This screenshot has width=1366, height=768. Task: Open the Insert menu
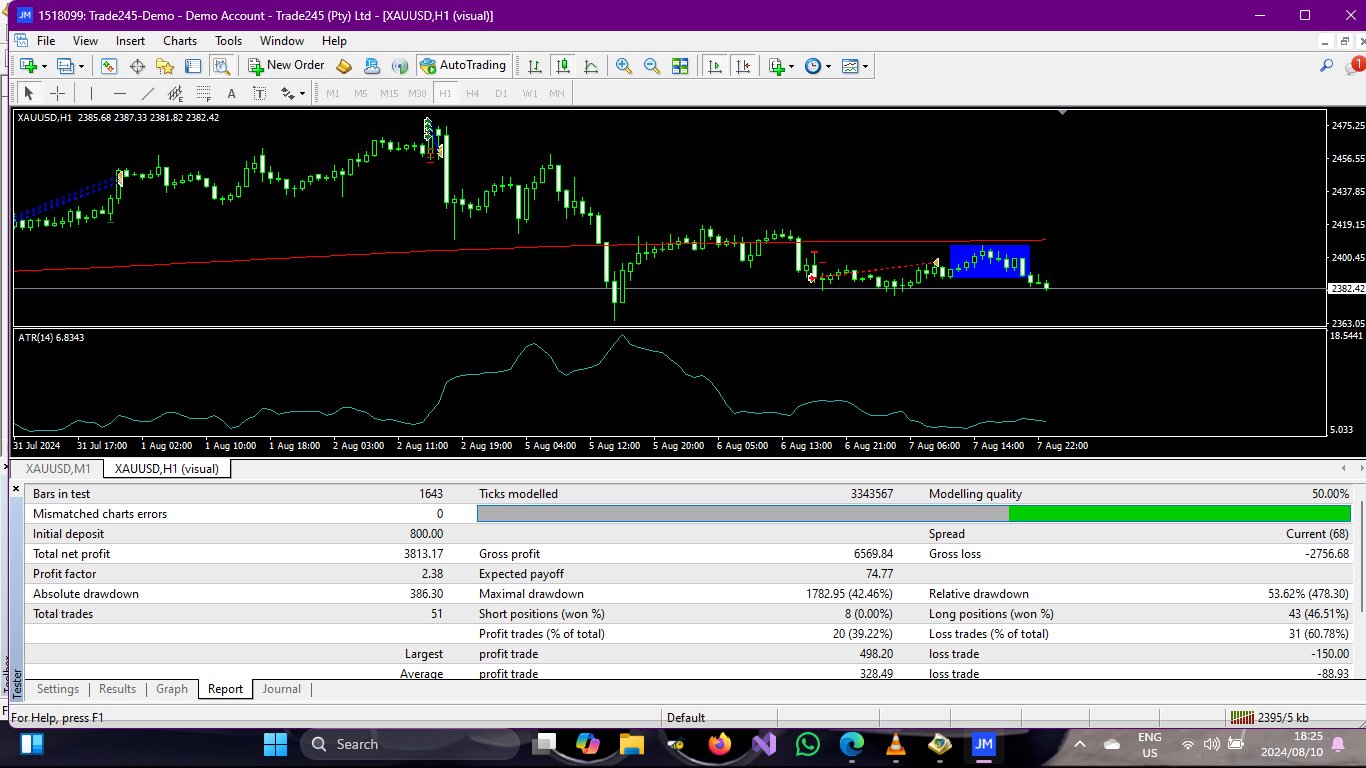tap(130, 41)
